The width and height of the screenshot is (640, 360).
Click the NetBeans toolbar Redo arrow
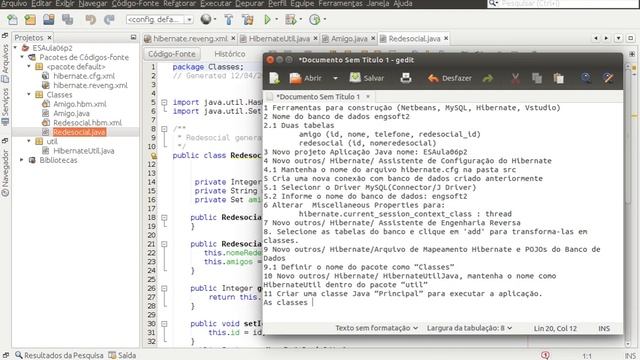click(x=109, y=19)
